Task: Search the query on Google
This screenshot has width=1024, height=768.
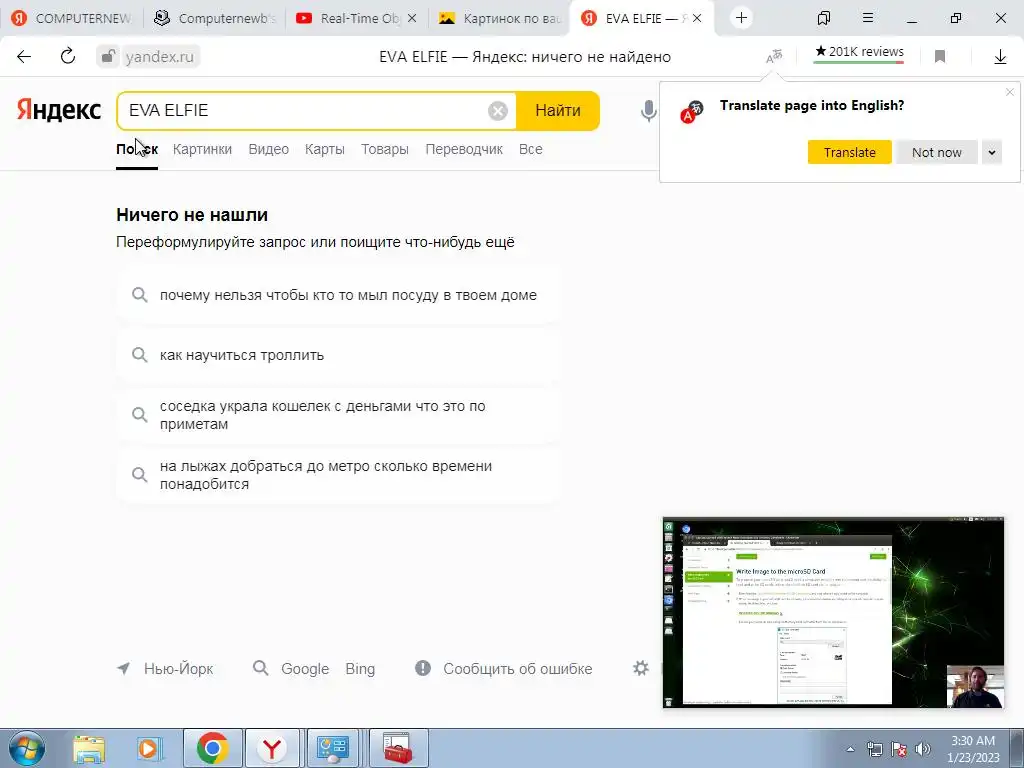Action: (305, 669)
